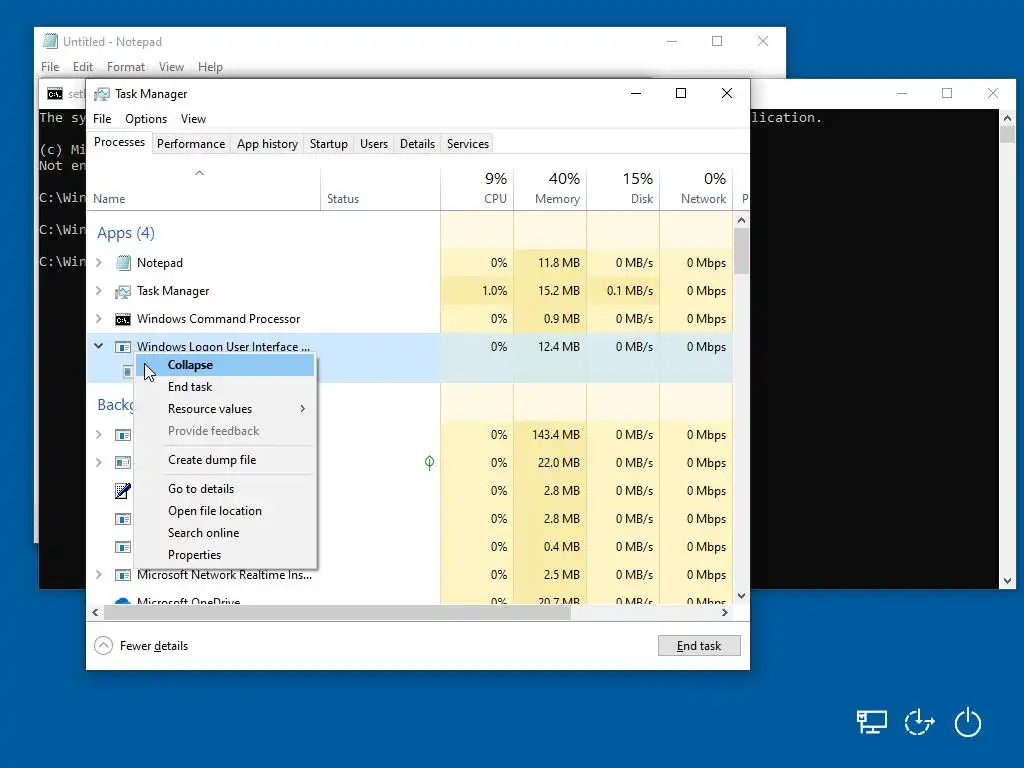The height and width of the screenshot is (768, 1024).
Task: Choose Open file location
Action: click(x=225, y=511)
